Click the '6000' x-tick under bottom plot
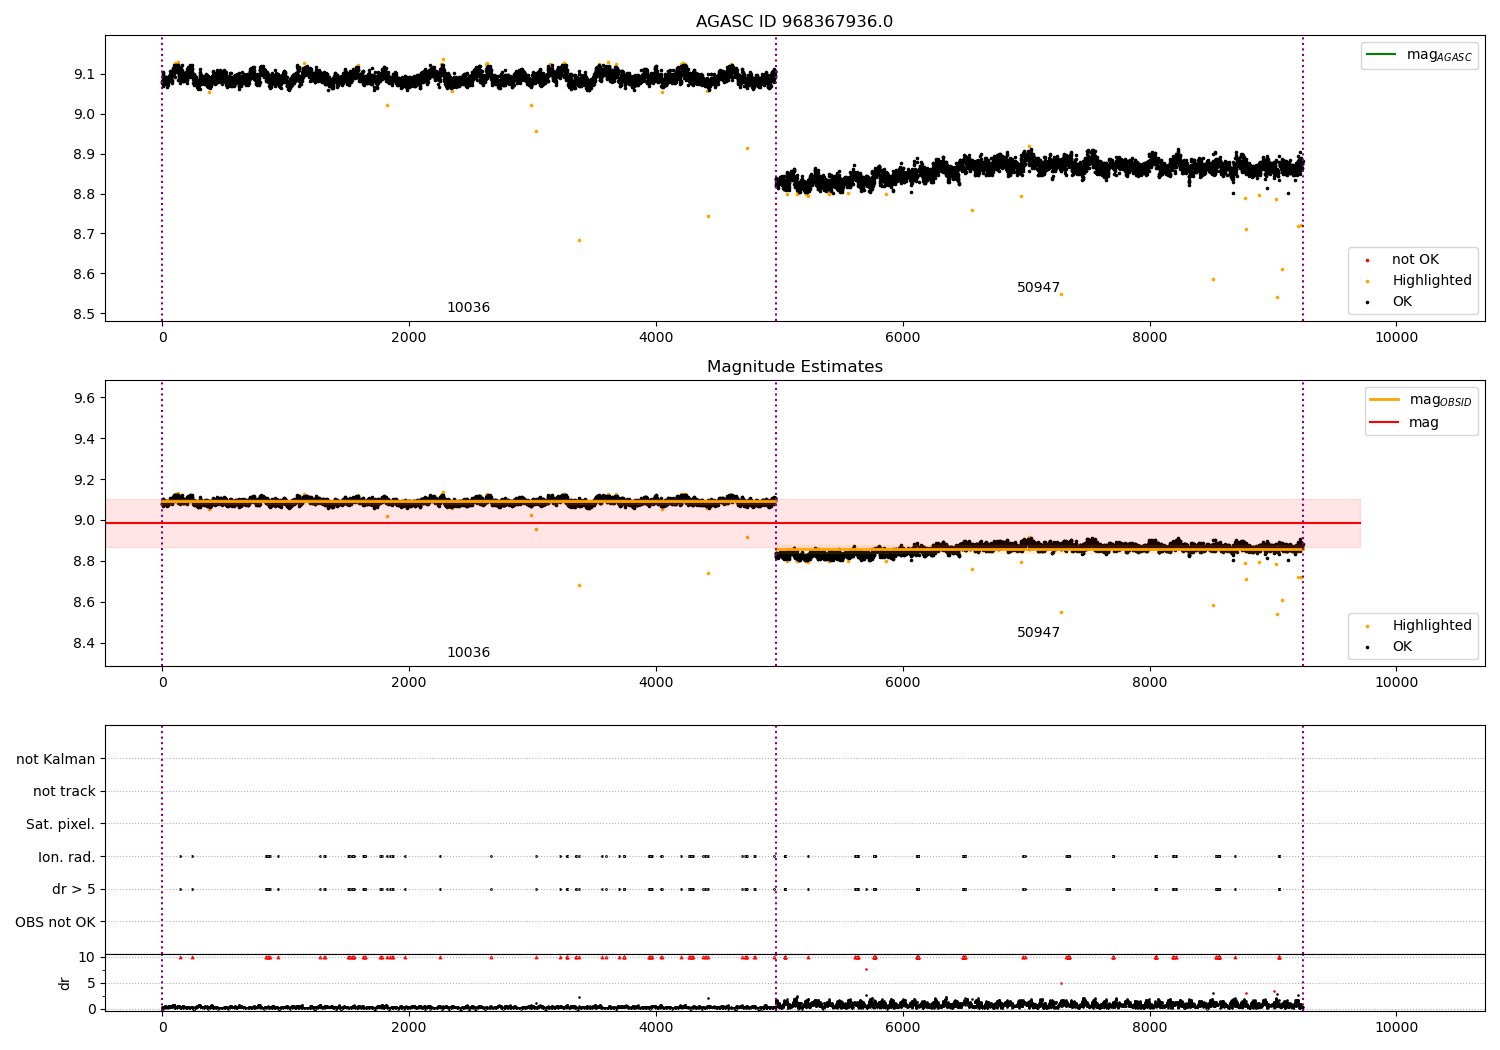The image size is (1500, 1050). point(903,1028)
